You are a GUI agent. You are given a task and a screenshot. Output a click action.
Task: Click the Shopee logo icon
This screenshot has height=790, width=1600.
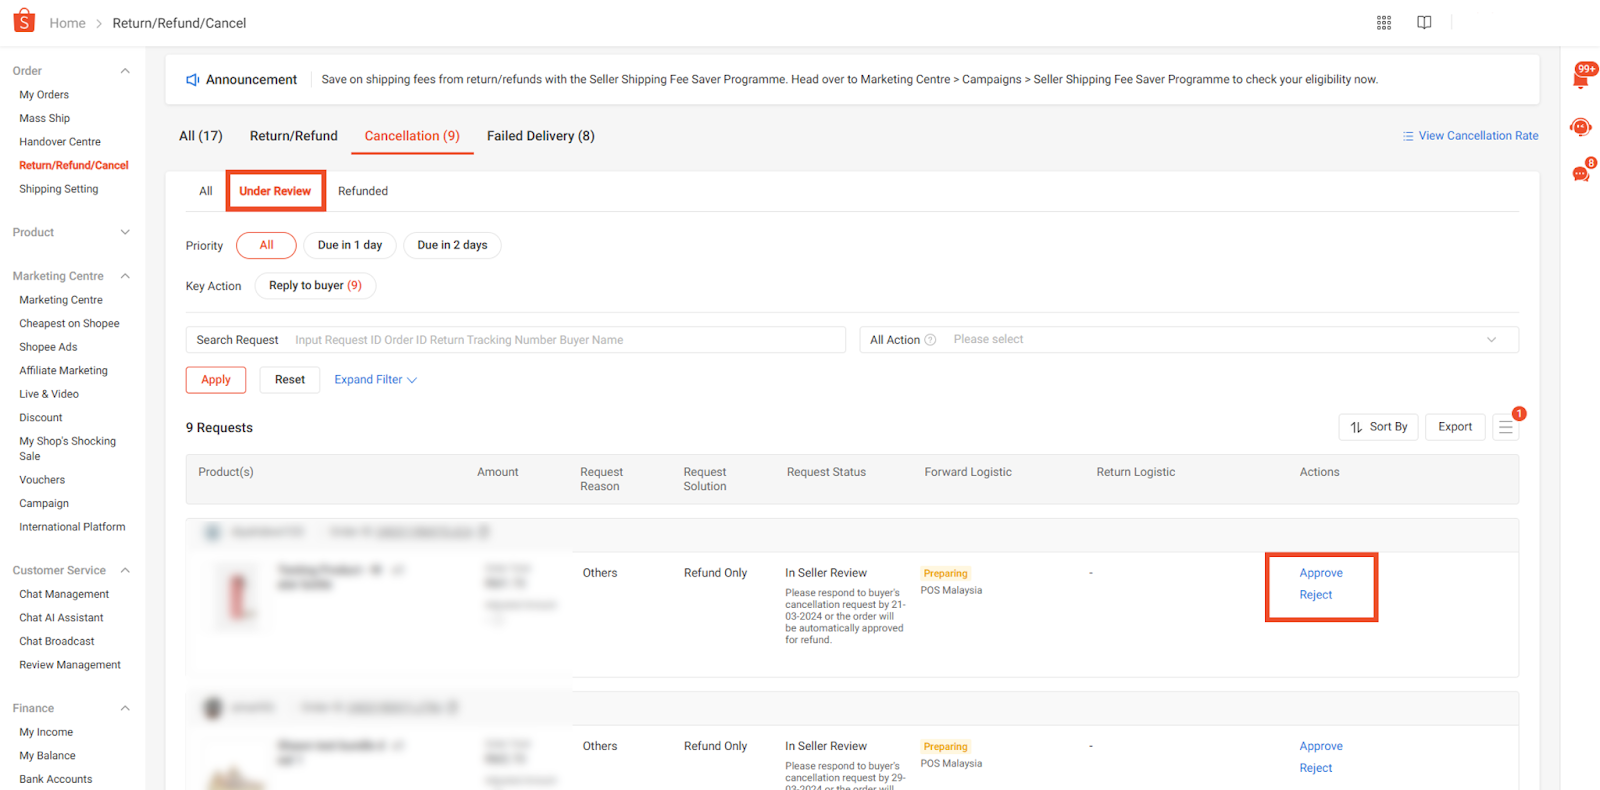(24, 21)
